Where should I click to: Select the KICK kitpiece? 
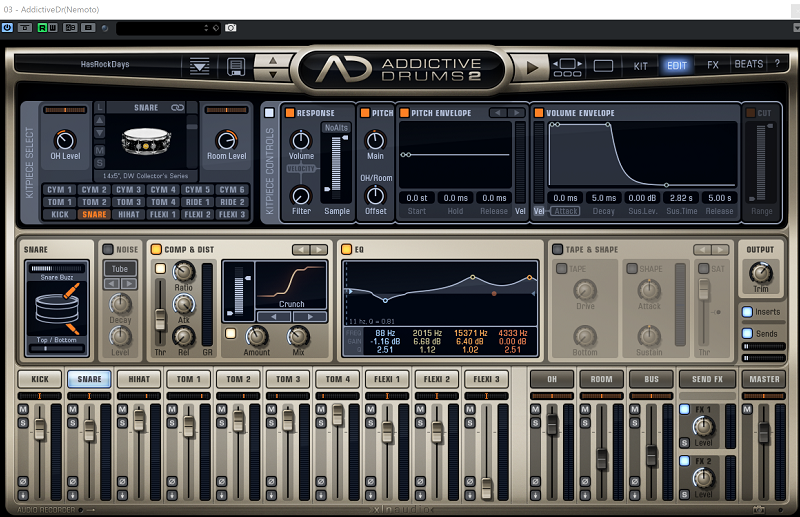tap(59, 214)
